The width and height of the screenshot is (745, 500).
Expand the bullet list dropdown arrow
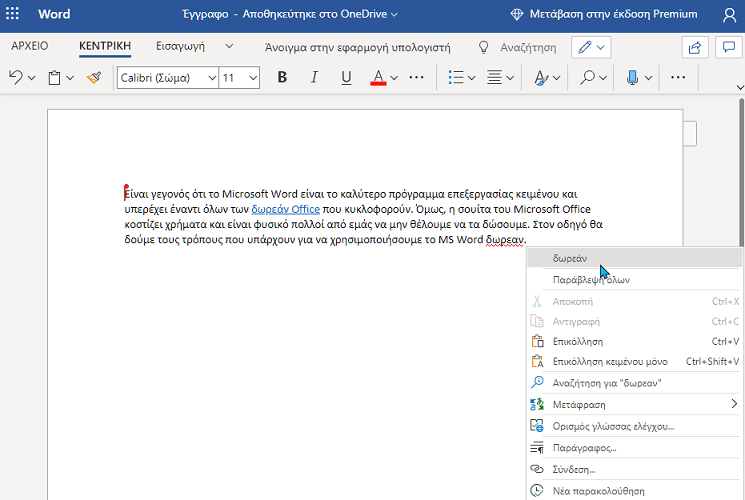pos(471,77)
